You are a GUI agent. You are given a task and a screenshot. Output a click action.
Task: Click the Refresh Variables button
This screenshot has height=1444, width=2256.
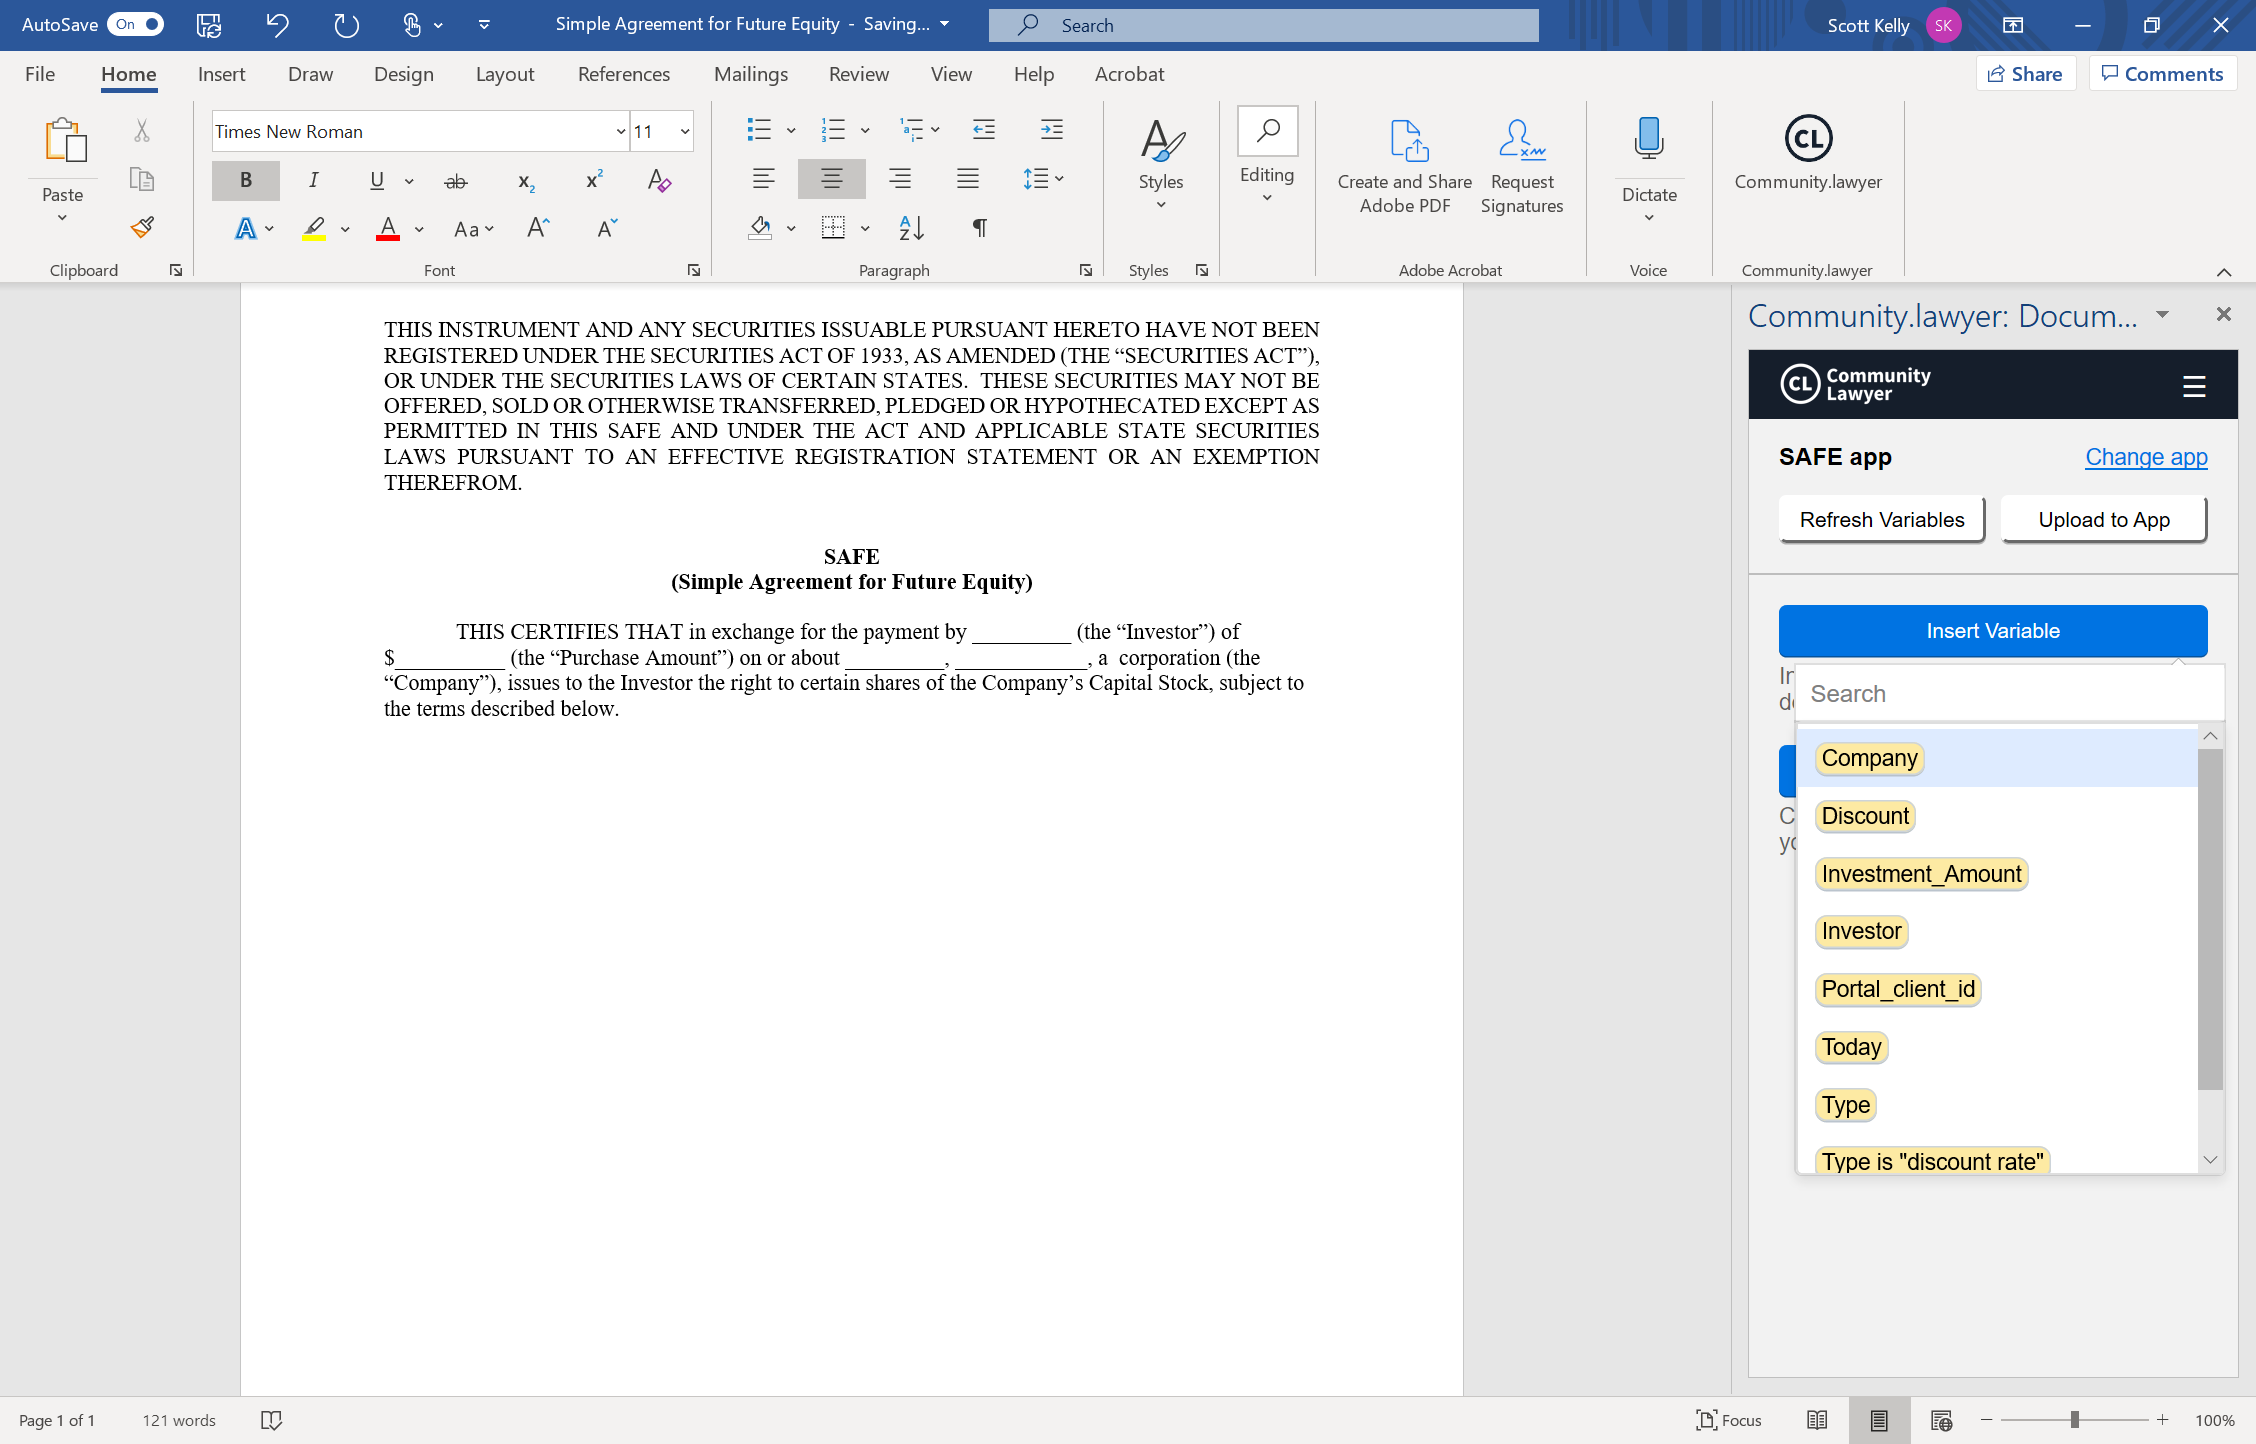coord(1881,519)
